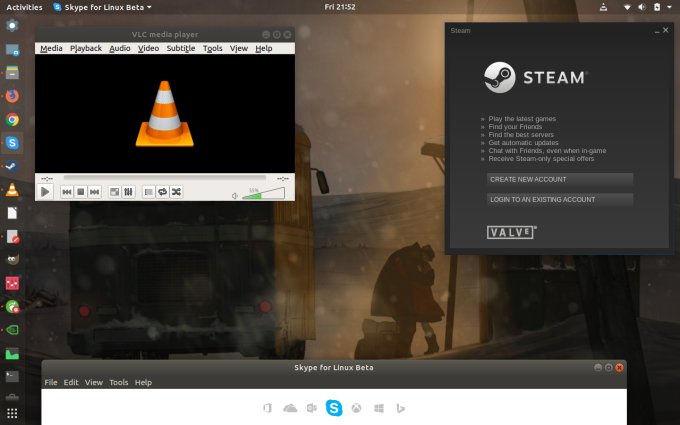Click the VLC volume slider

262,193
